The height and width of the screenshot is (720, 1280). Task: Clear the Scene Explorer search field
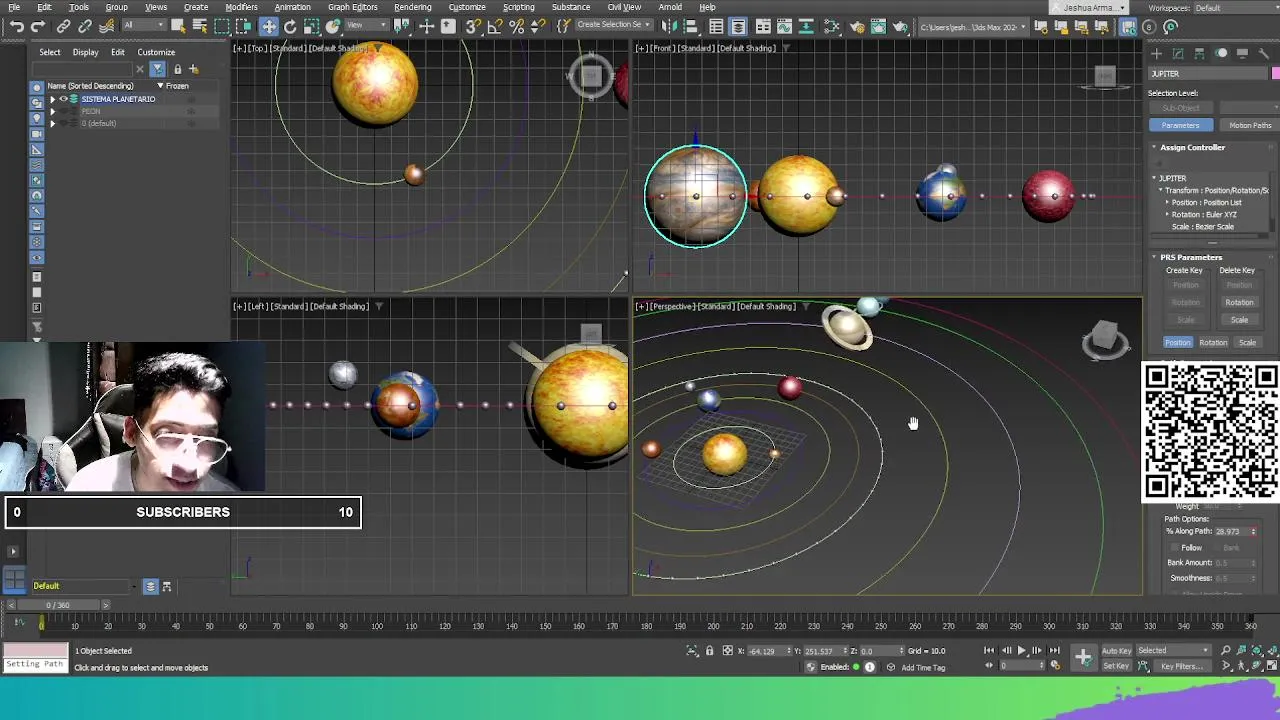pyautogui.click(x=141, y=69)
